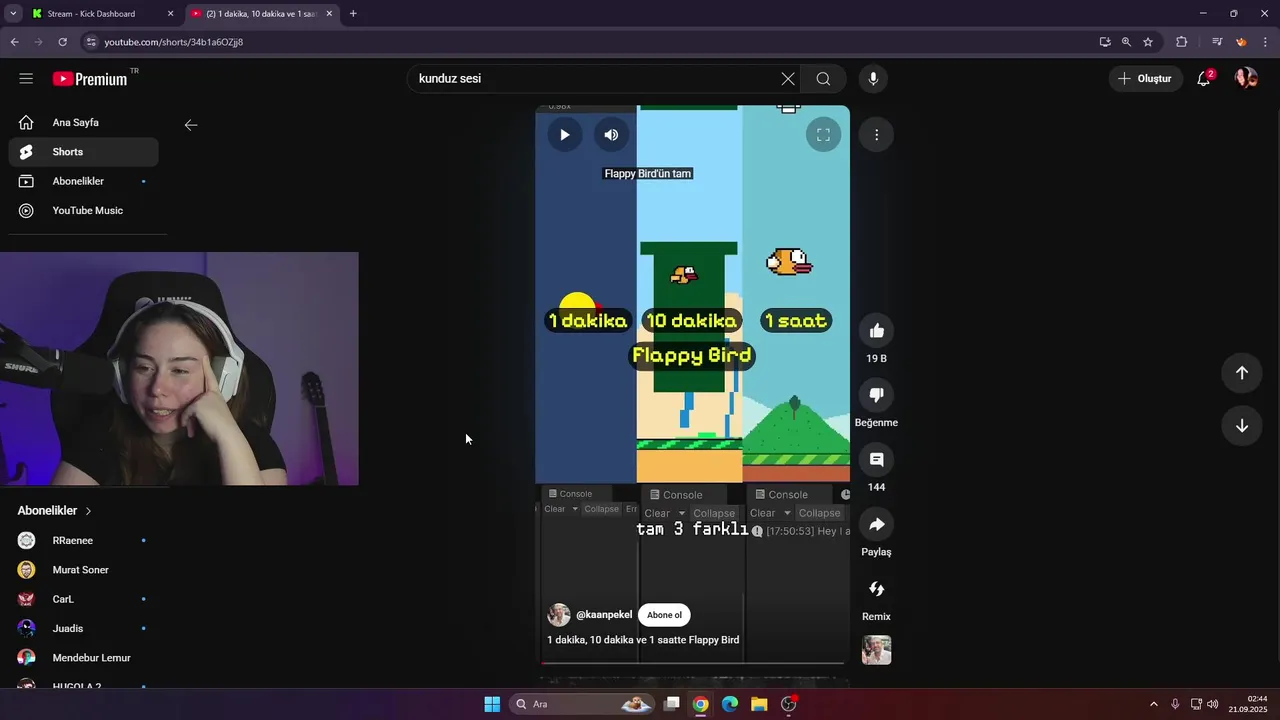Select Shorts in the sidebar

84,152
